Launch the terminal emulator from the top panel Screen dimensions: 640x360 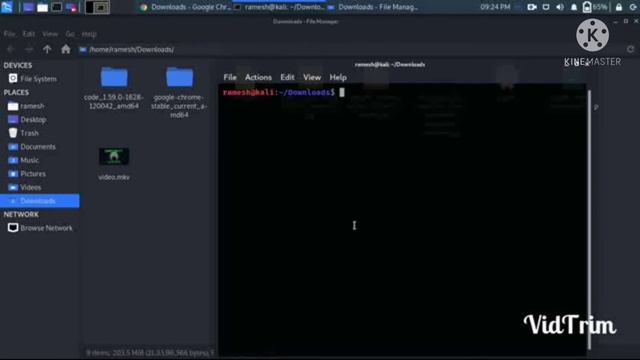[x=57, y=7]
